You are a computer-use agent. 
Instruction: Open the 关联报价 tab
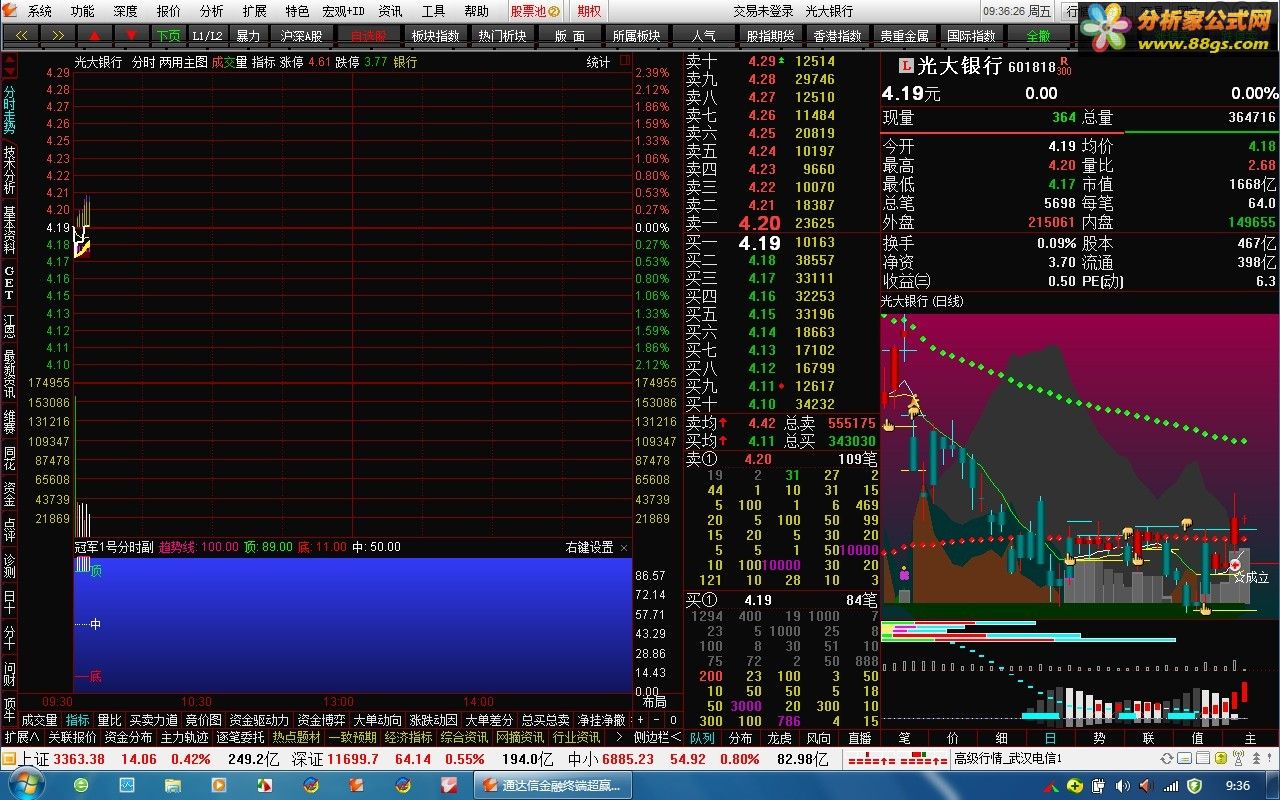point(72,737)
